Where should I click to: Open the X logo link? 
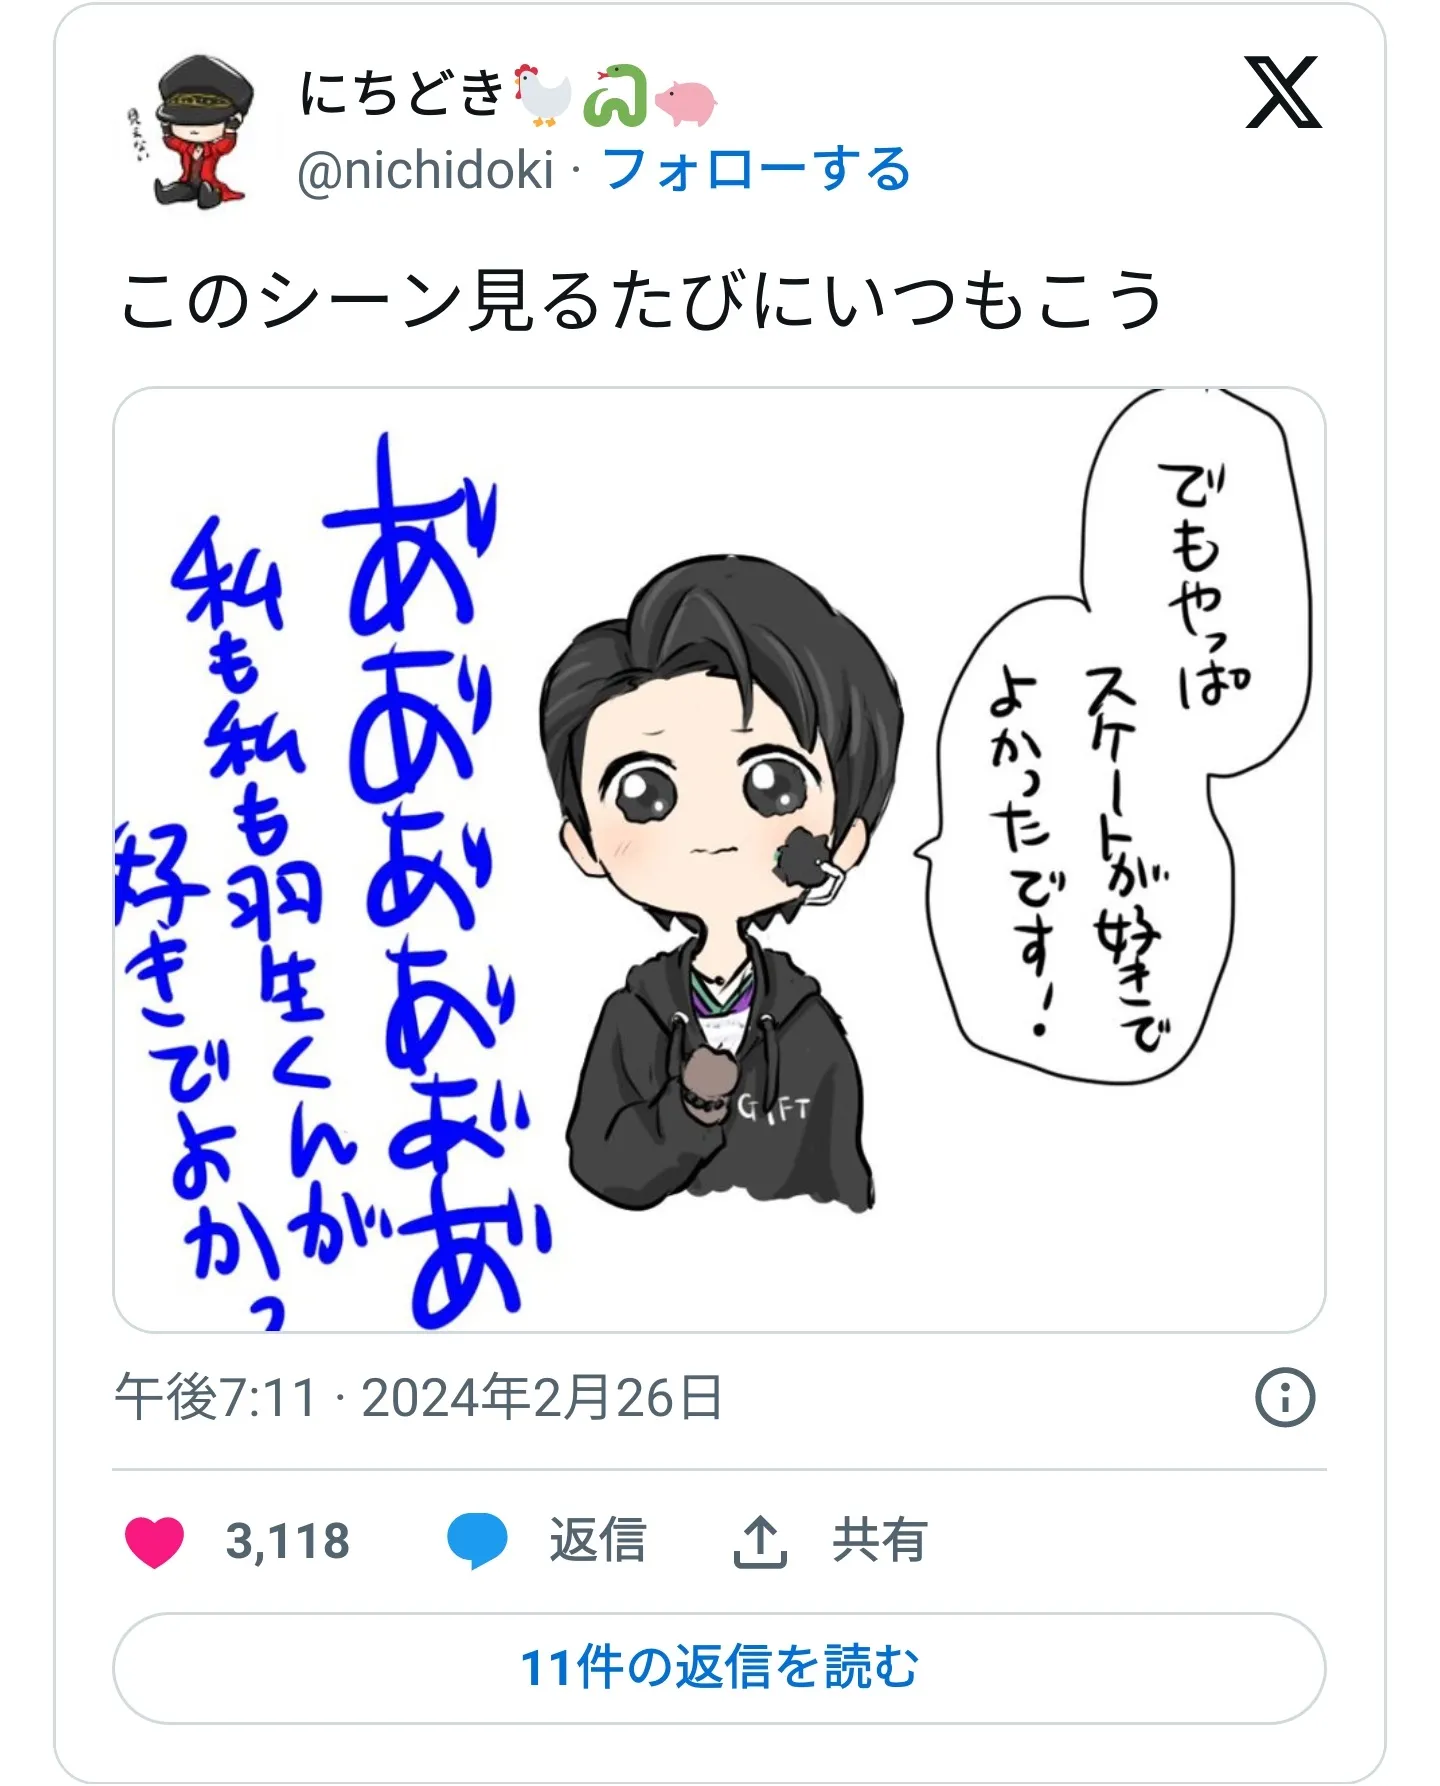[1283, 93]
